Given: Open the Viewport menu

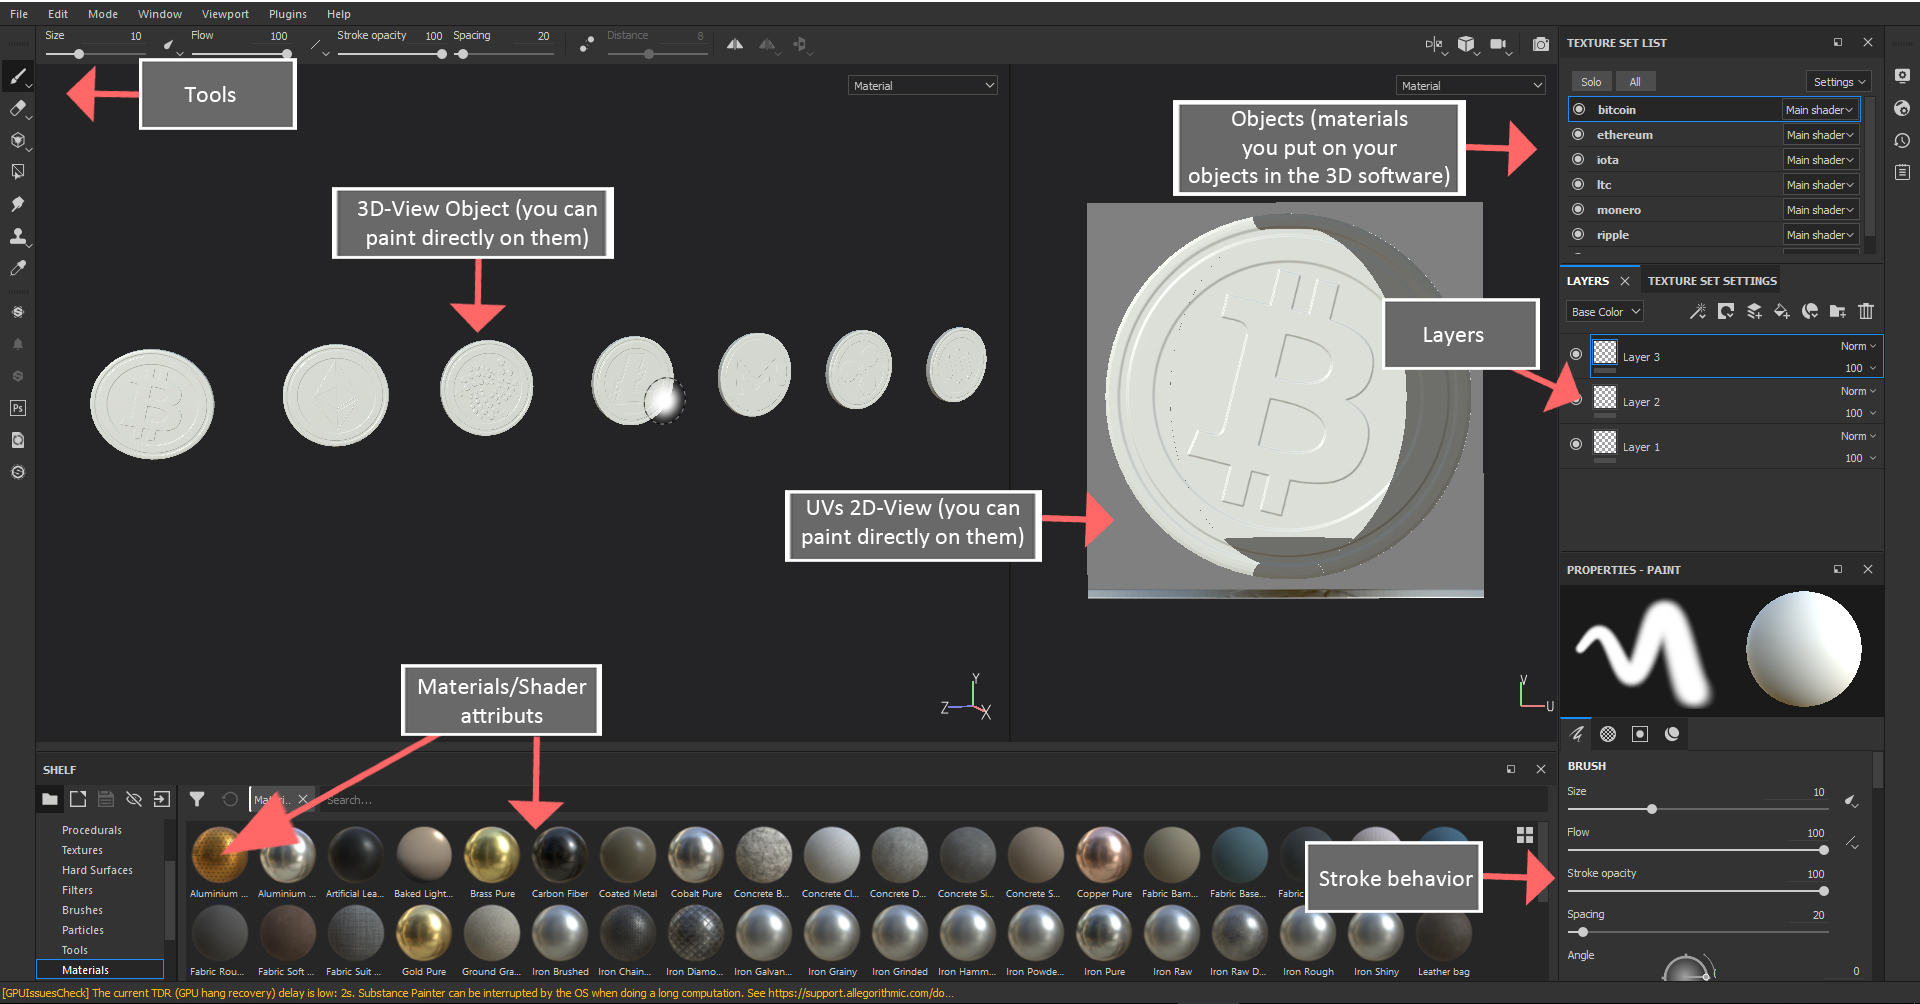Looking at the screenshot, I should click(225, 14).
